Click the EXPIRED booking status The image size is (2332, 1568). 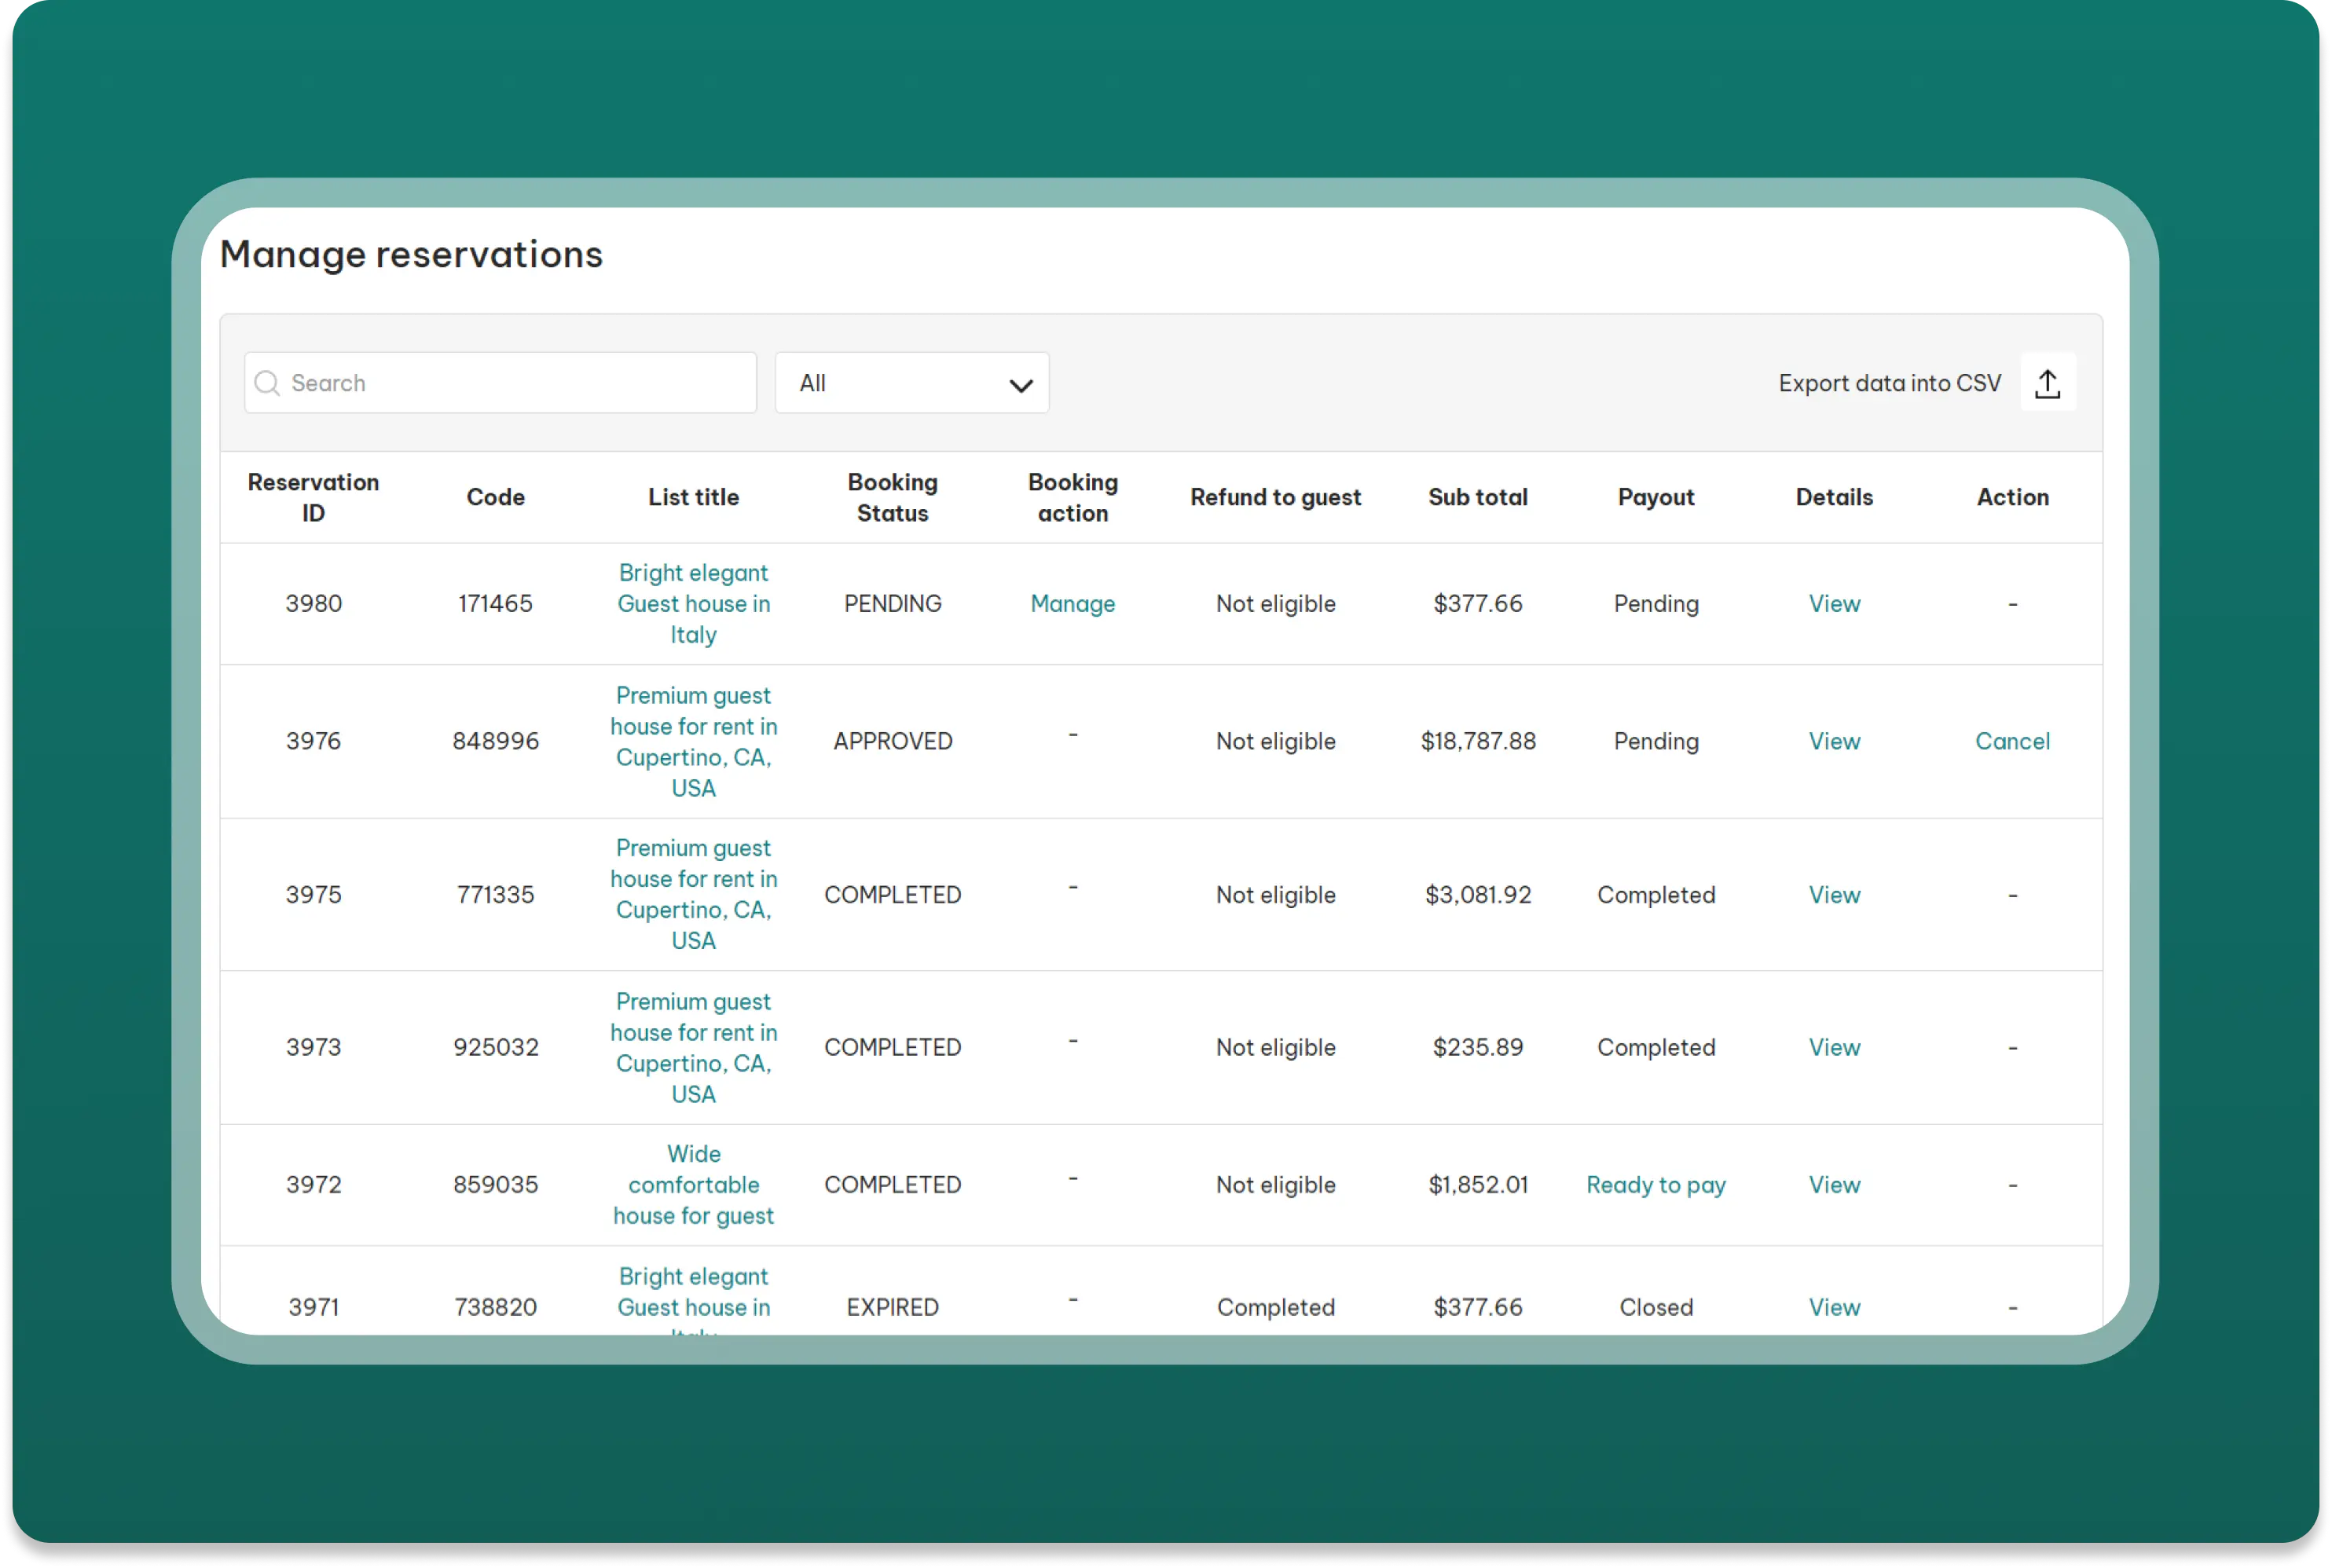[x=892, y=1307]
